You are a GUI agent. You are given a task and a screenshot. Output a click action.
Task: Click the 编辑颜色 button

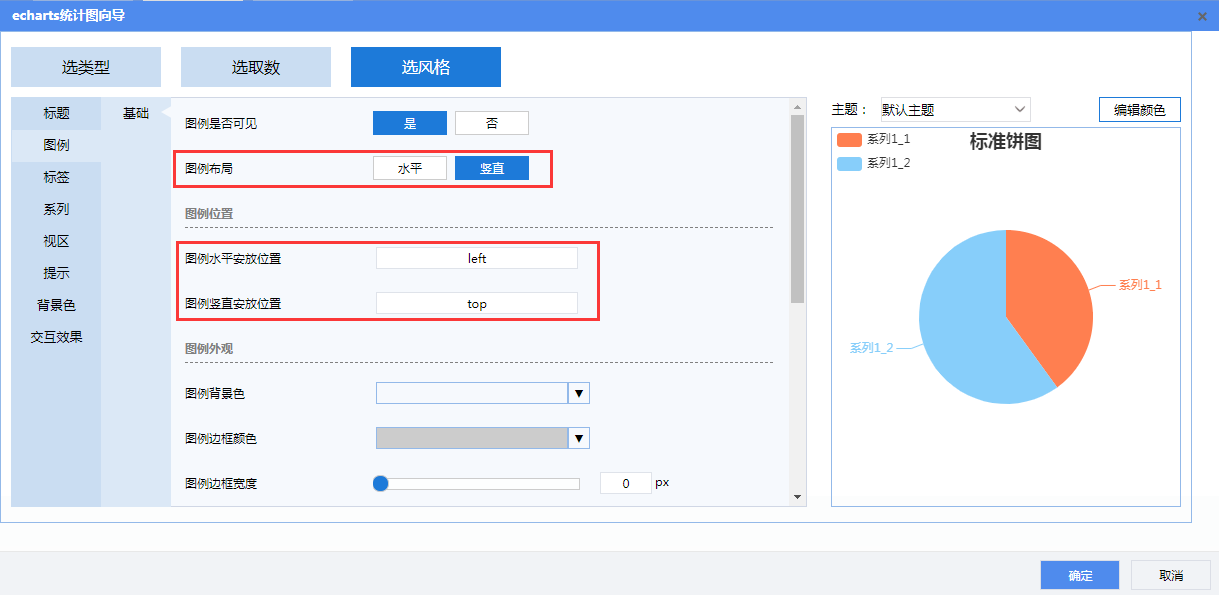tap(1139, 110)
